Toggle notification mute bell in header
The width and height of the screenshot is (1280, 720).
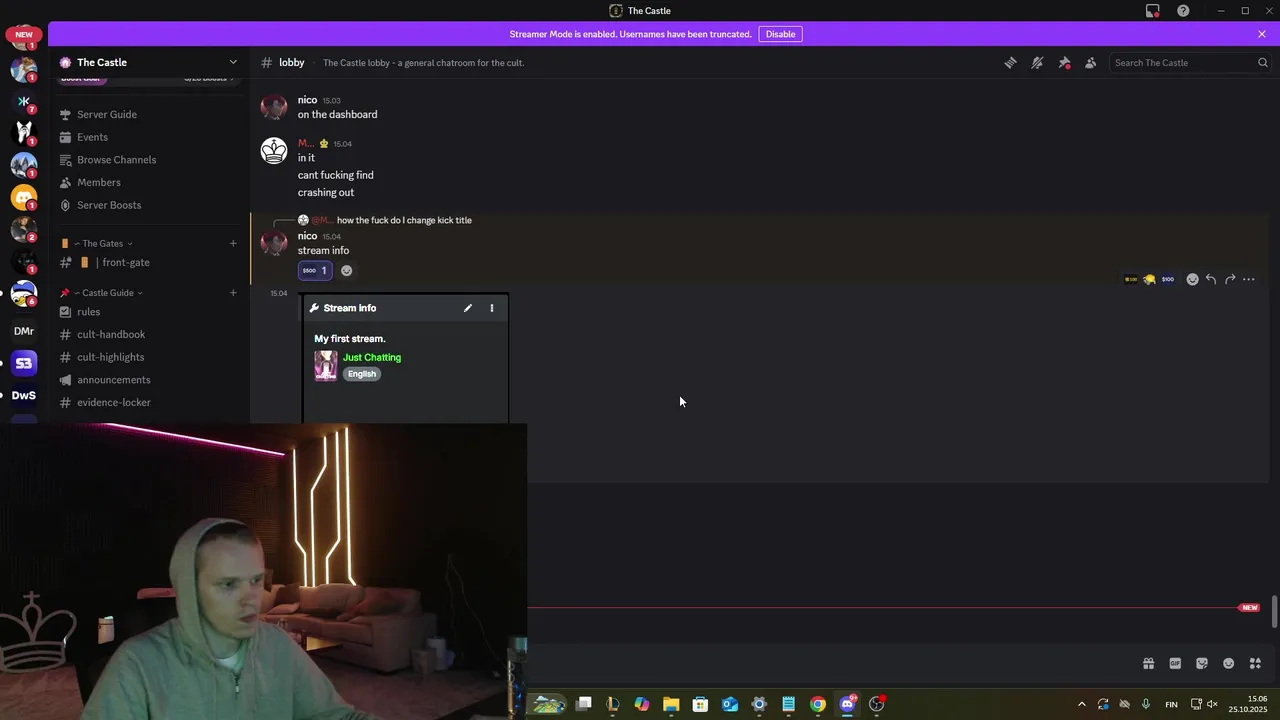pyautogui.click(x=1037, y=62)
